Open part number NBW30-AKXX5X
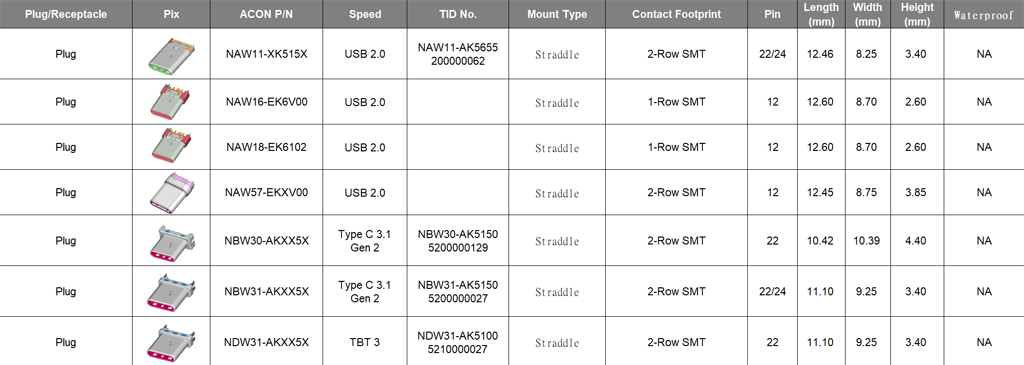Image resolution: width=1024 pixels, height=365 pixels. [266, 241]
